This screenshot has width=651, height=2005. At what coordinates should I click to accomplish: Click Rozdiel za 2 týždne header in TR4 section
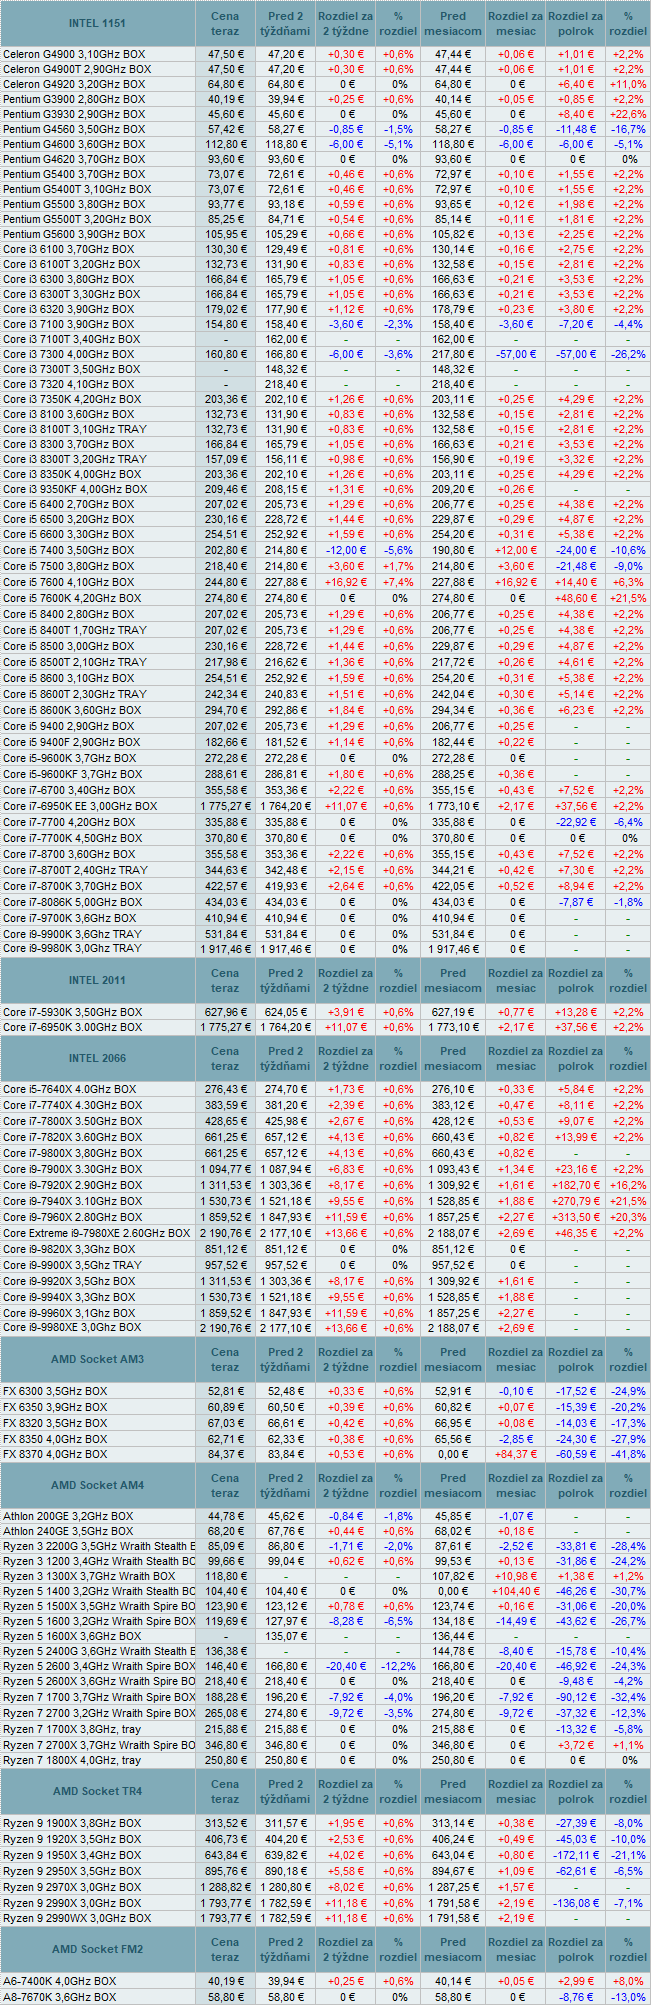(x=346, y=1791)
